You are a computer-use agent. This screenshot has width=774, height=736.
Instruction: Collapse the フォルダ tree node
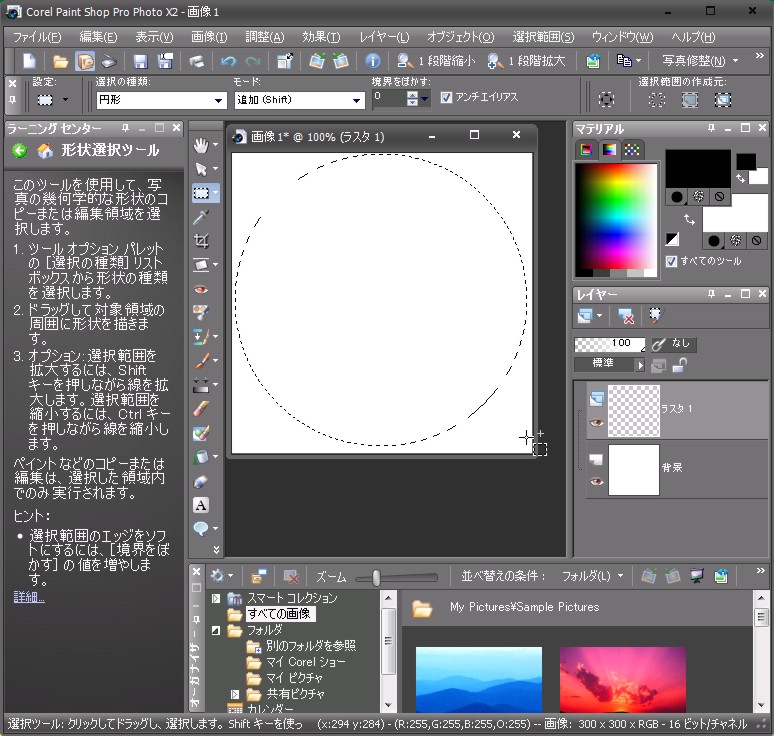(x=216, y=630)
